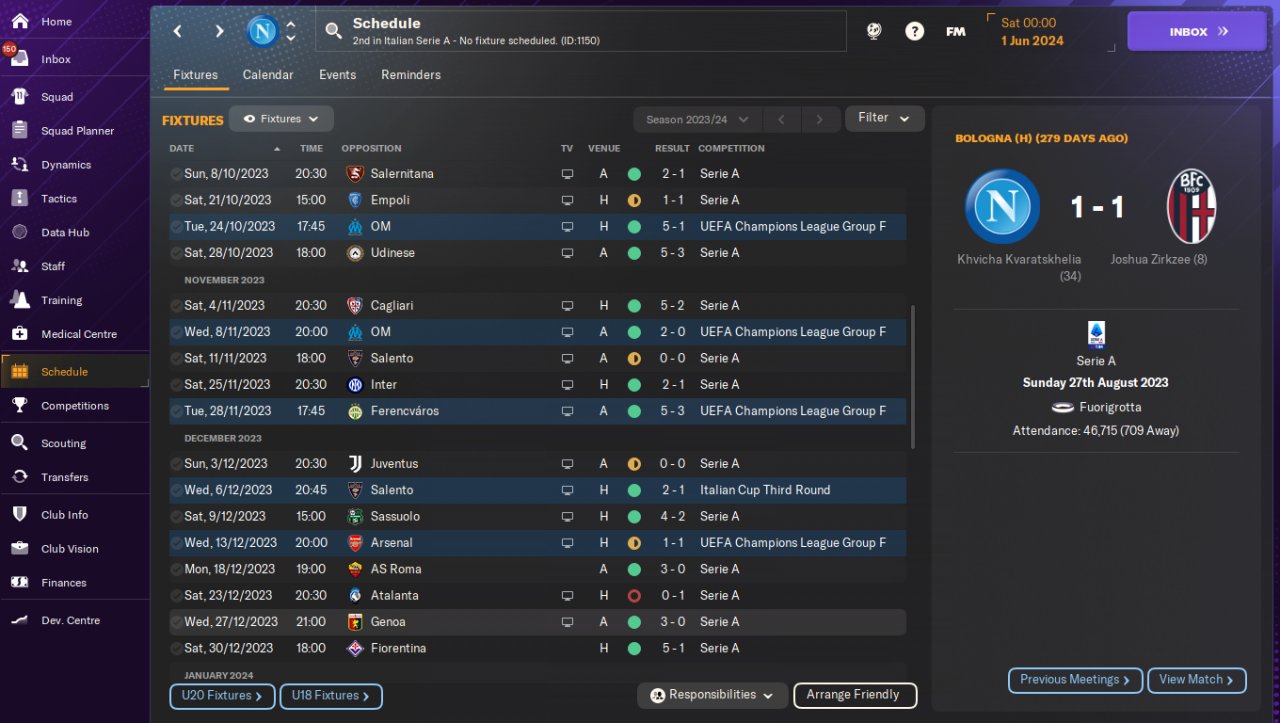Click the fixtures list vertical scrollbar
1280x723 pixels.
[913, 378]
